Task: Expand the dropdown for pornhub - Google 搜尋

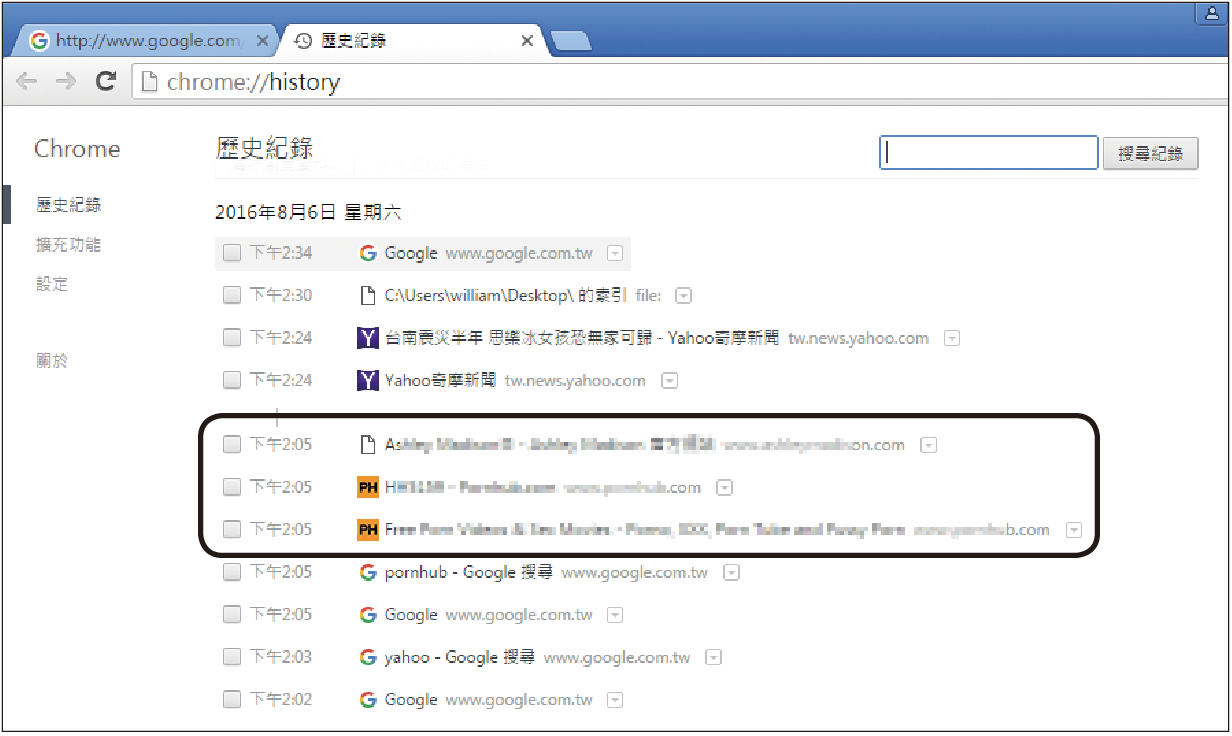Action: [731, 573]
